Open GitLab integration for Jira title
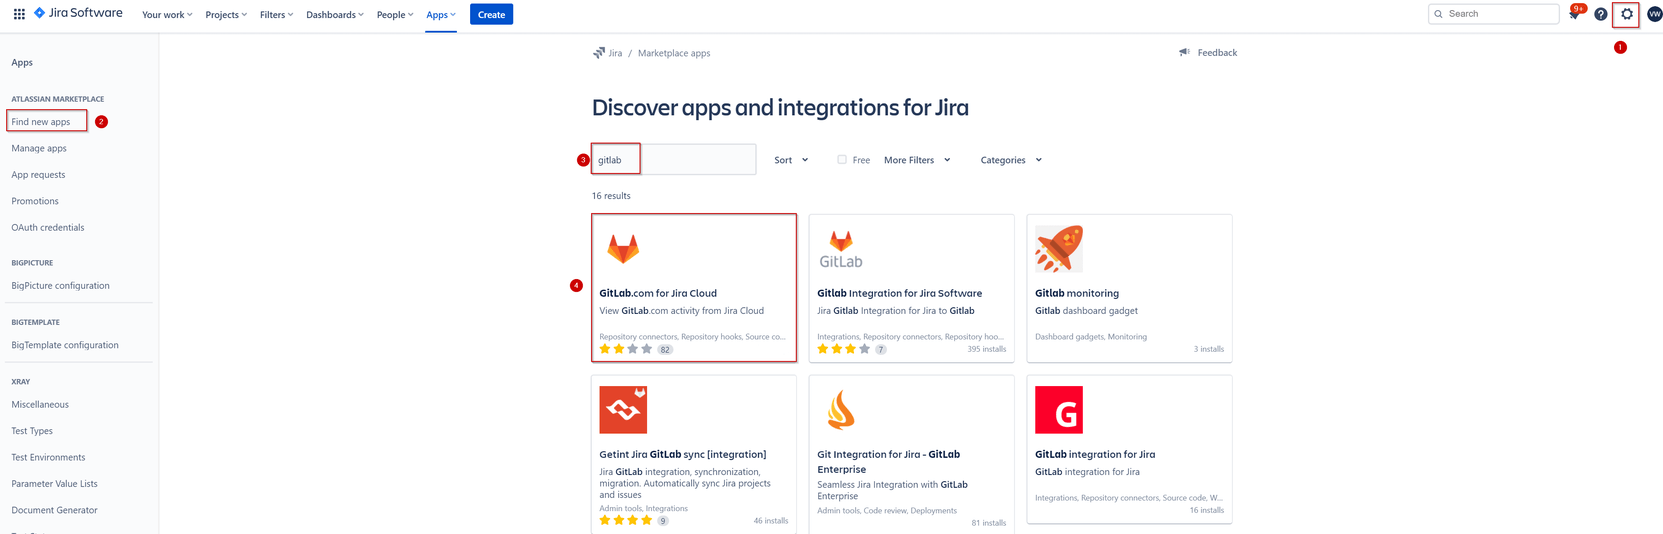 (1095, 454)
